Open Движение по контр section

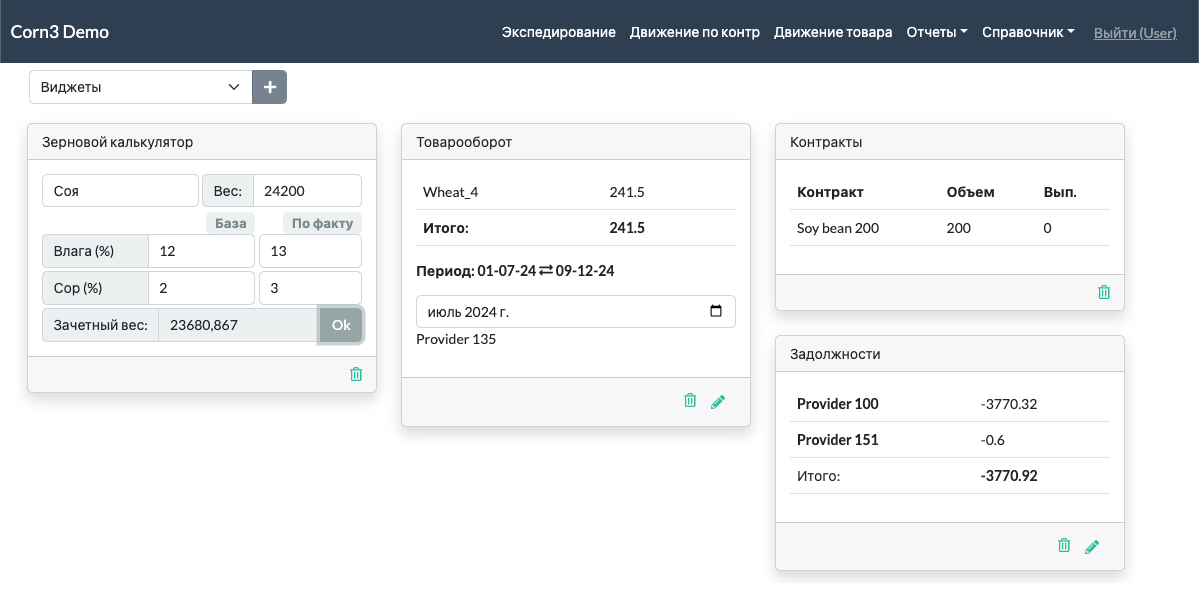694,32
